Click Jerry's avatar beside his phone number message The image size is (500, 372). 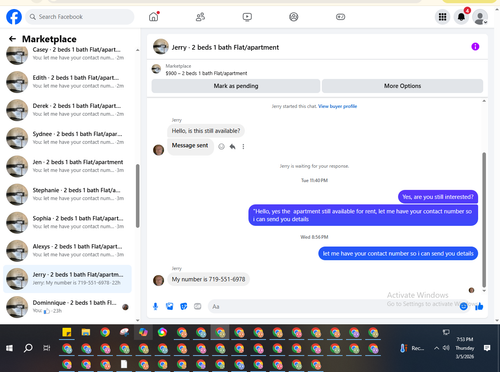[x=159, y=280]
